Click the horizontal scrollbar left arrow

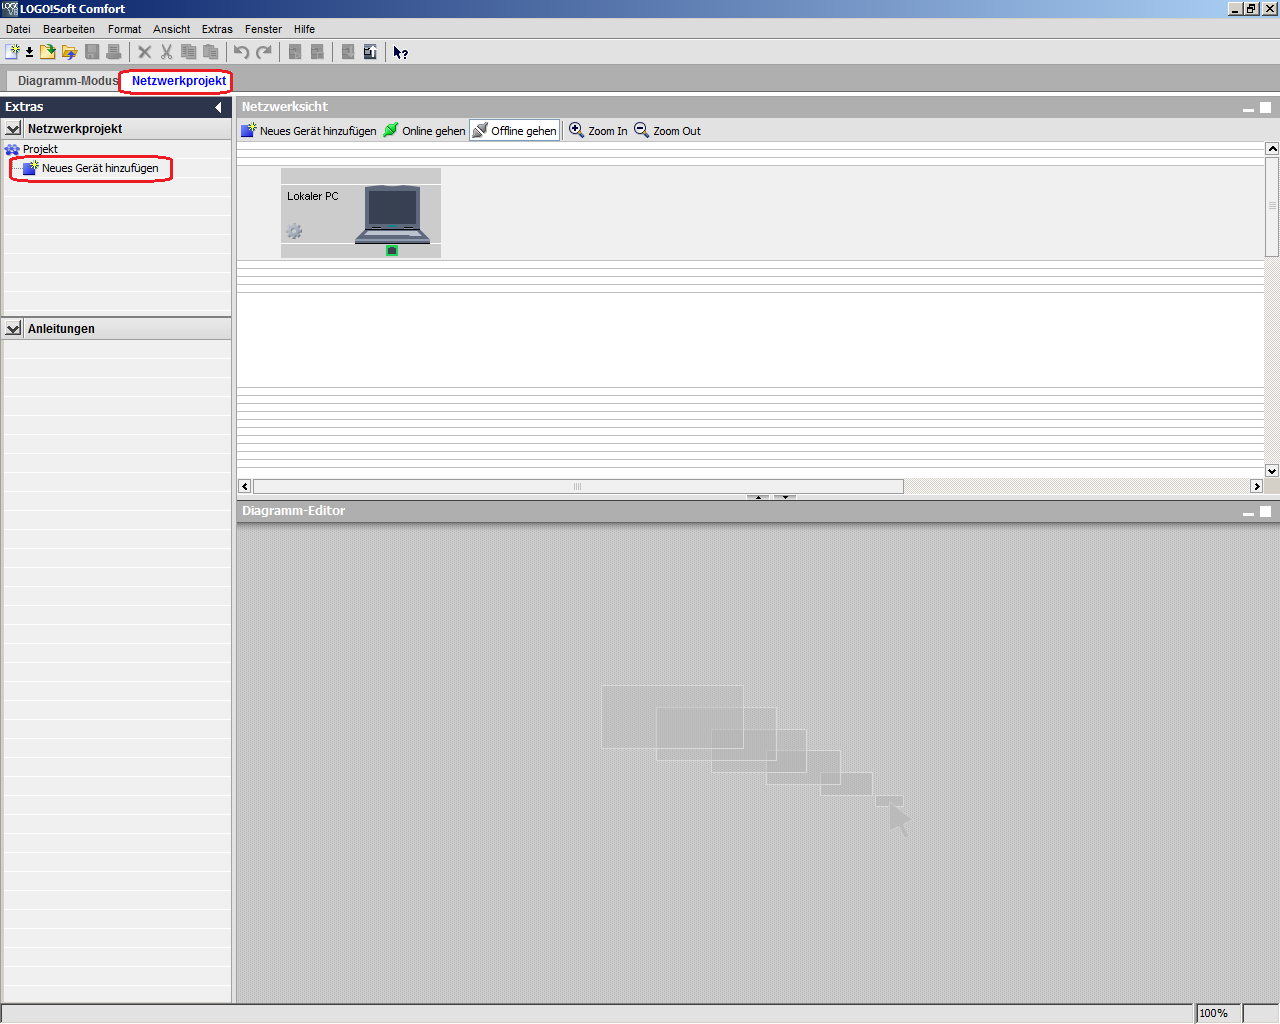click(x=245, y=486)
